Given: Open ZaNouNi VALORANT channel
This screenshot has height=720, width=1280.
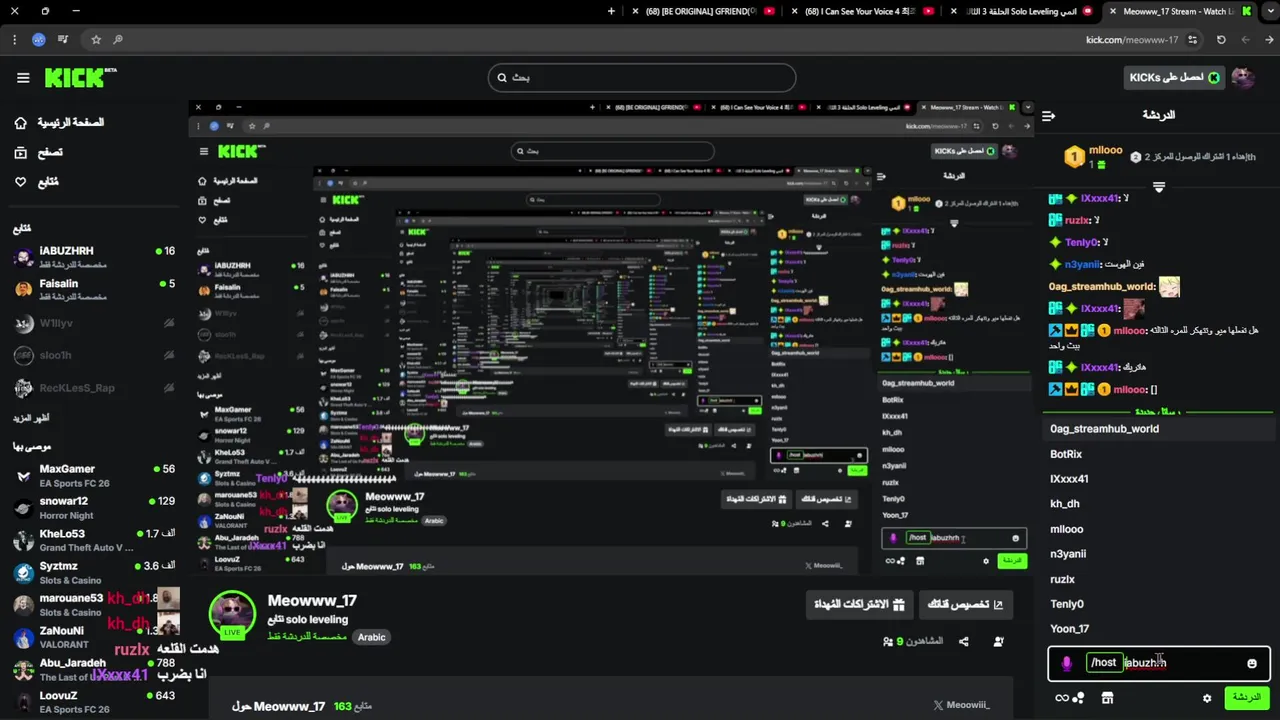Looking at the screenshot, I should (94, 637).
